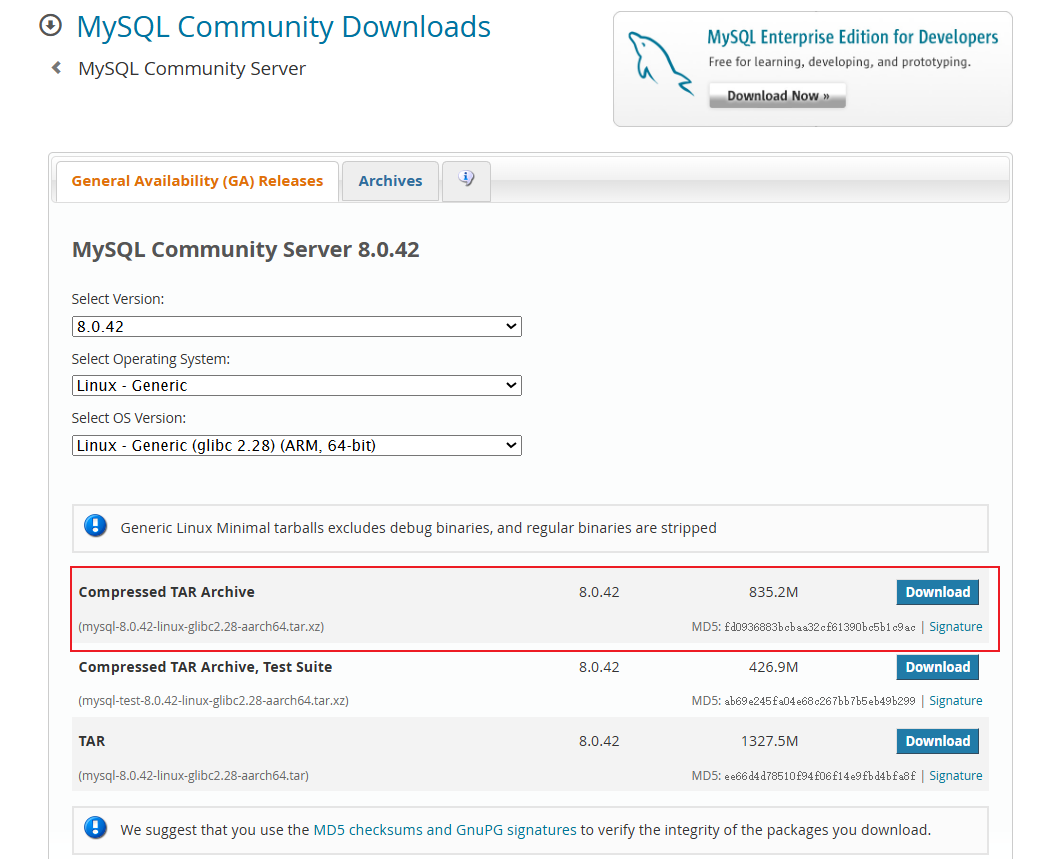Open the Select Version dropdown
The height and width of the screenshot is (859, 1038).
(297, 326)
